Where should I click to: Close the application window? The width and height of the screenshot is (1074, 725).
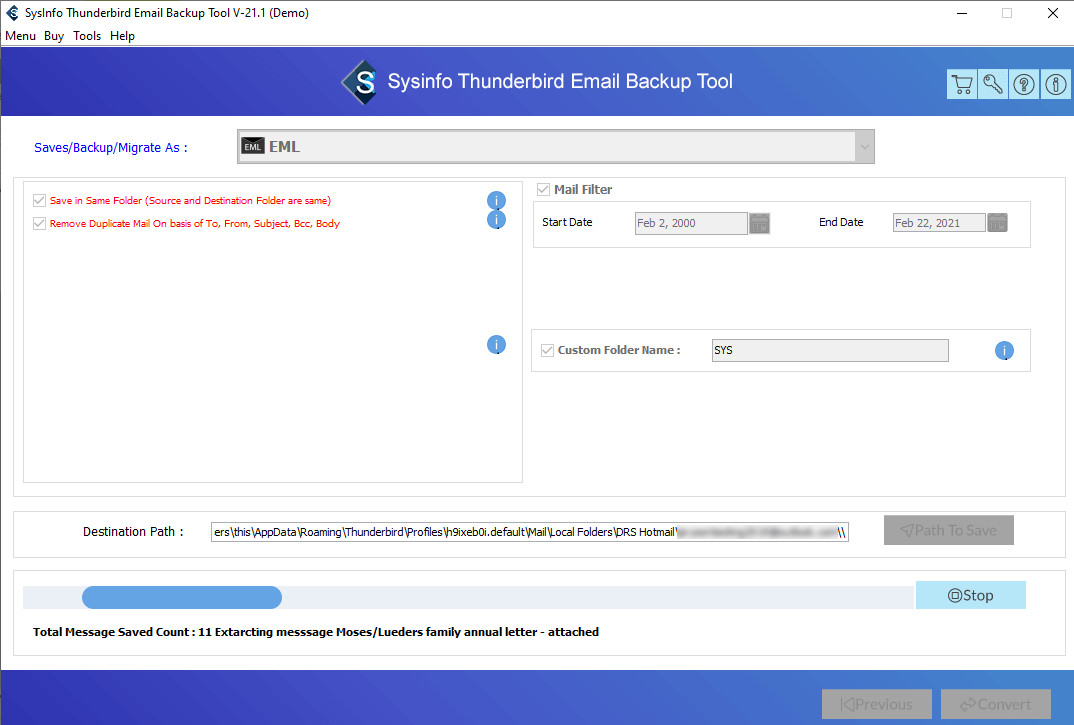click(1053, 13)
